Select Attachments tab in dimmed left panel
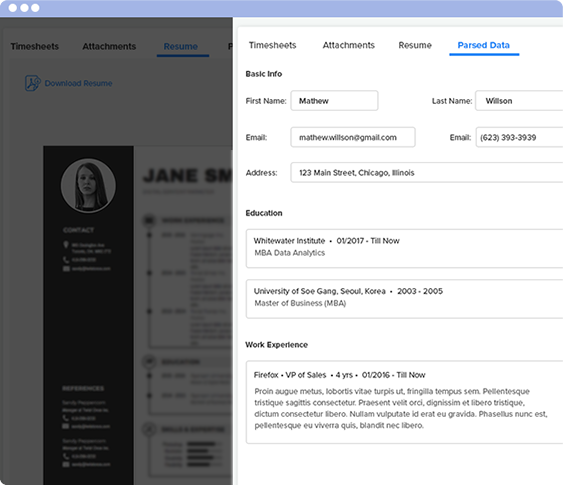The height and width of the screenshot is (485, 563). click(109, 46)
